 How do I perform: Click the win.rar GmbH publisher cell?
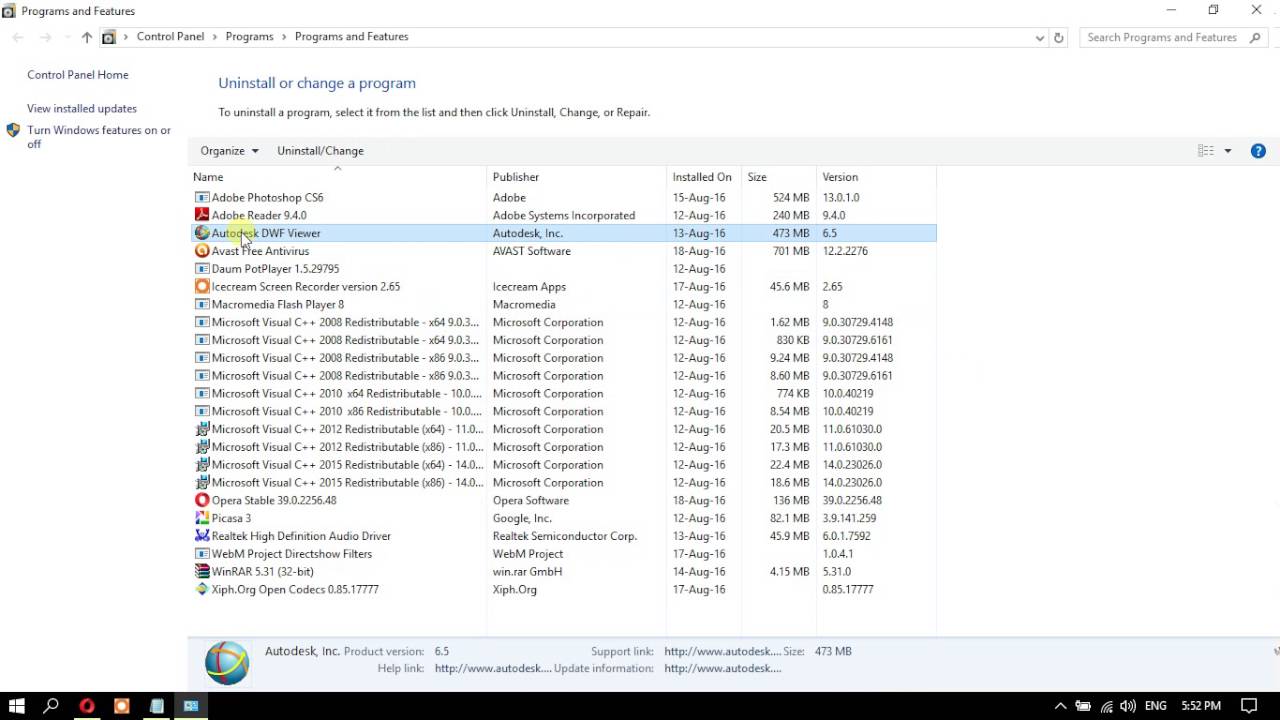528,572
